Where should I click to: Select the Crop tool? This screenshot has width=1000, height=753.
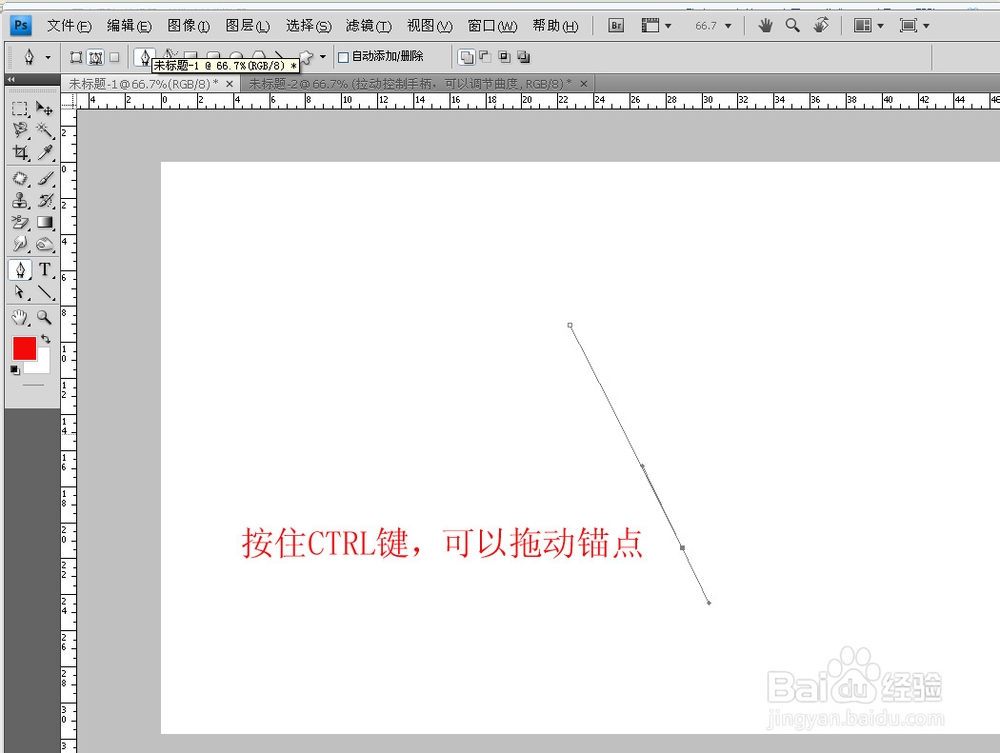[x=20, y=153]
